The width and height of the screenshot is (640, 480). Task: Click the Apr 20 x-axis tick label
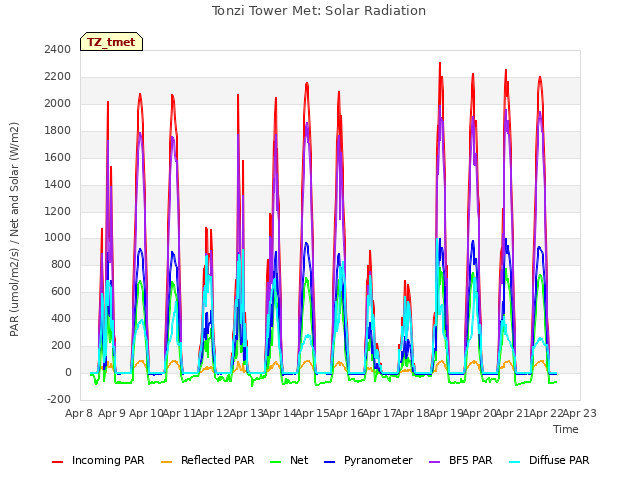[x=480, y=413]
